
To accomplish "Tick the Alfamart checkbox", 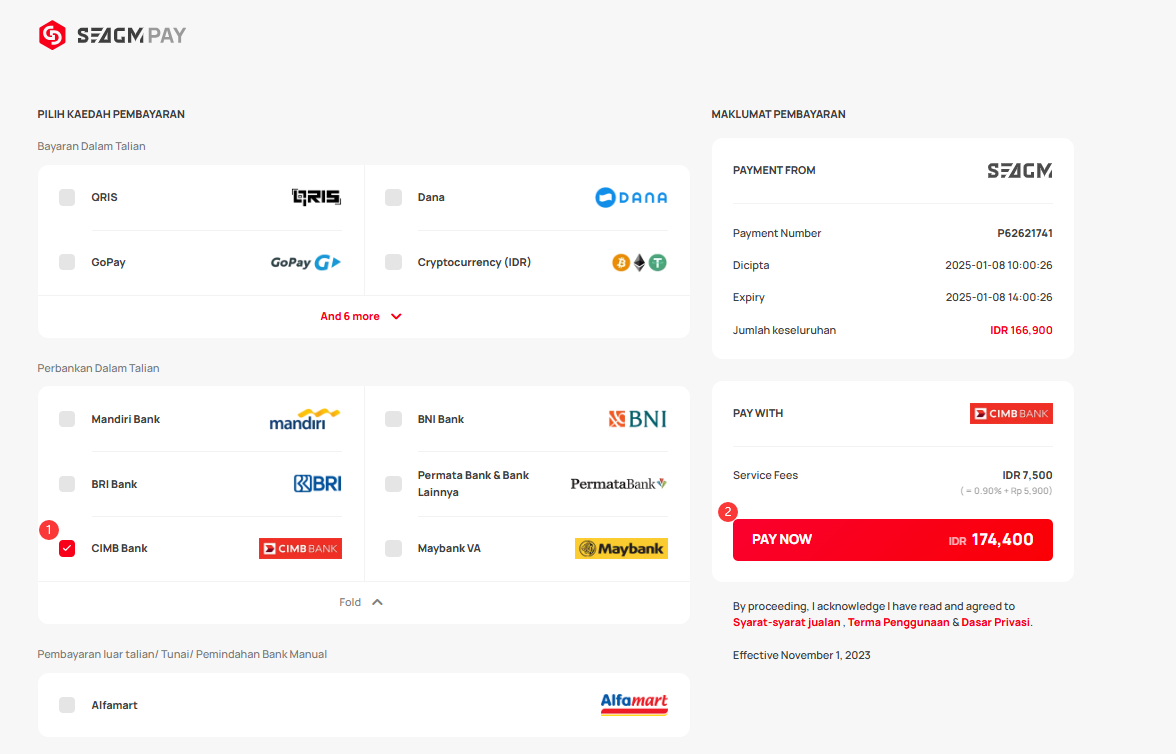I will [67, 704].
